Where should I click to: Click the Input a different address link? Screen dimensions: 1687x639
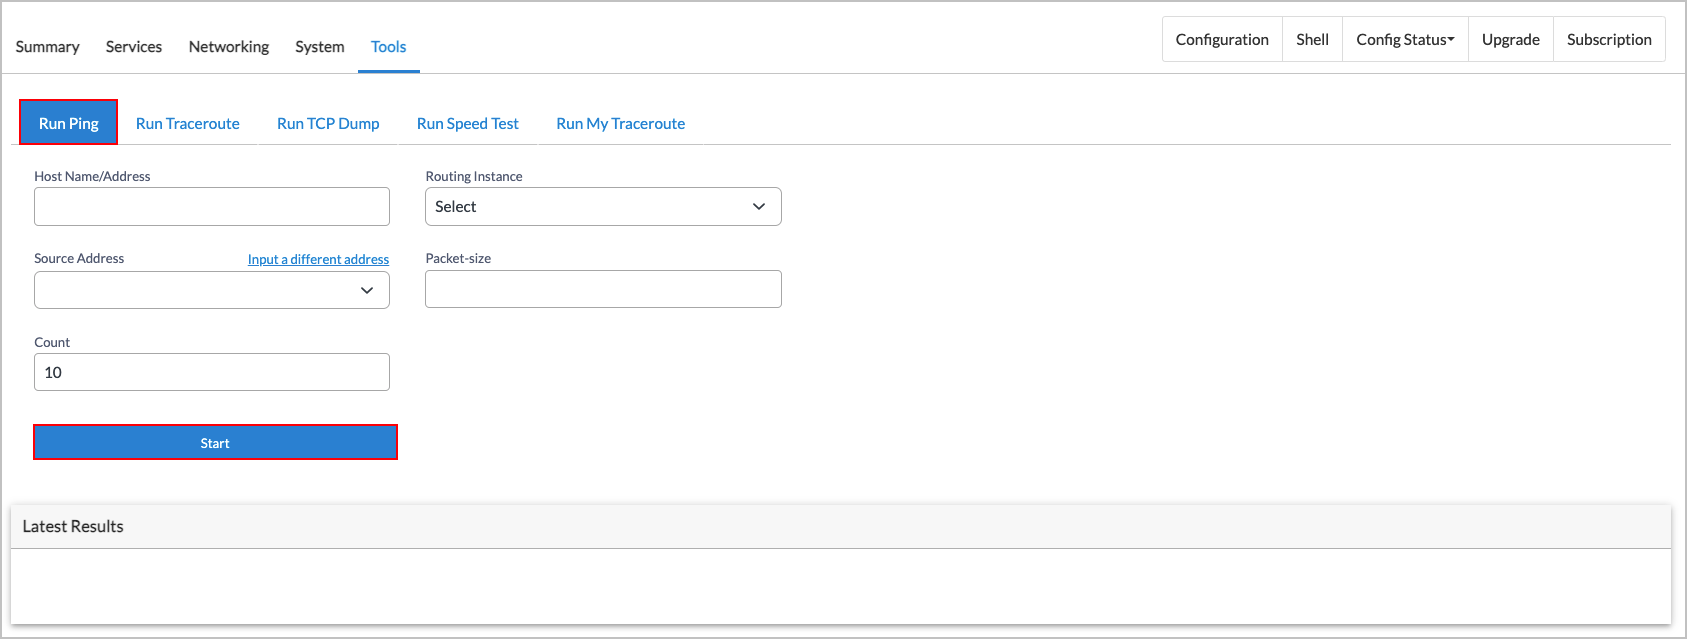point(318,260)
